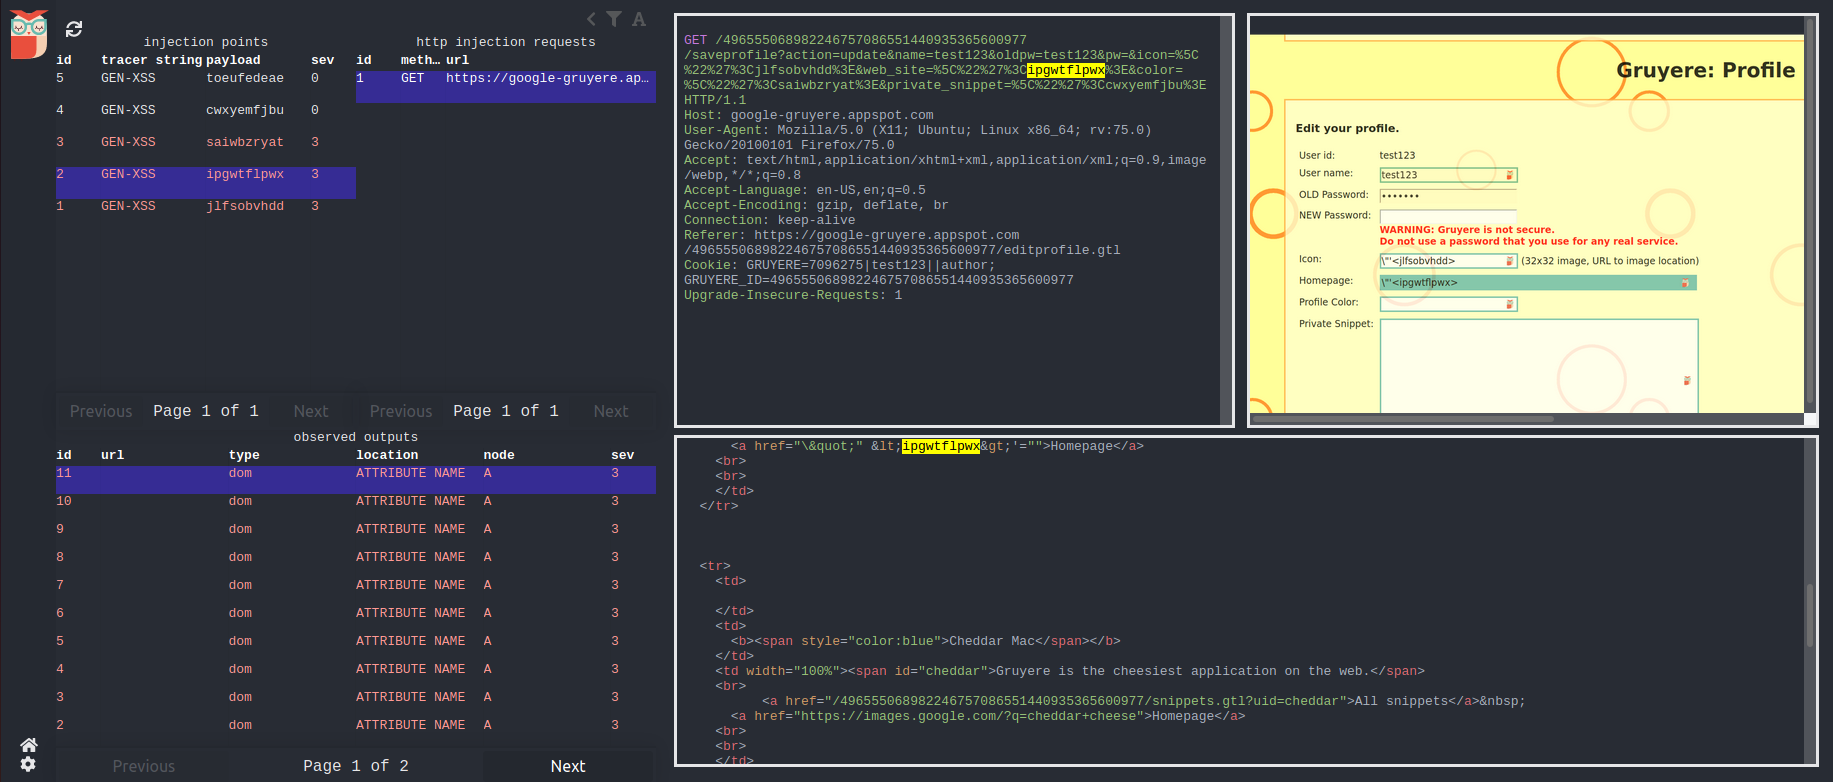Click the owl logo icon
The height and width of the screenshot is (782, 1833).
[29, 35]
